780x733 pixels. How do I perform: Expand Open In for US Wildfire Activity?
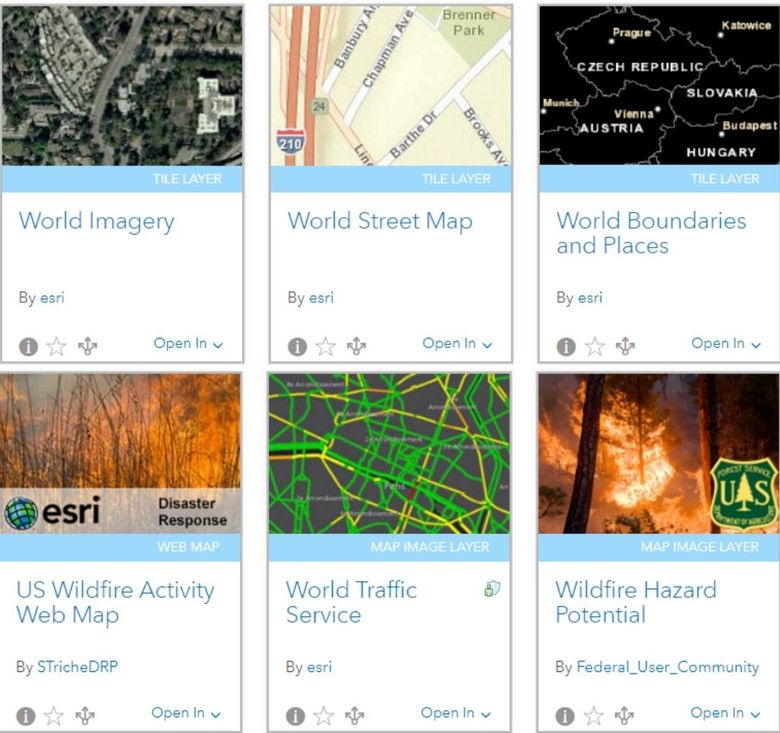click(x=186, y=713)
